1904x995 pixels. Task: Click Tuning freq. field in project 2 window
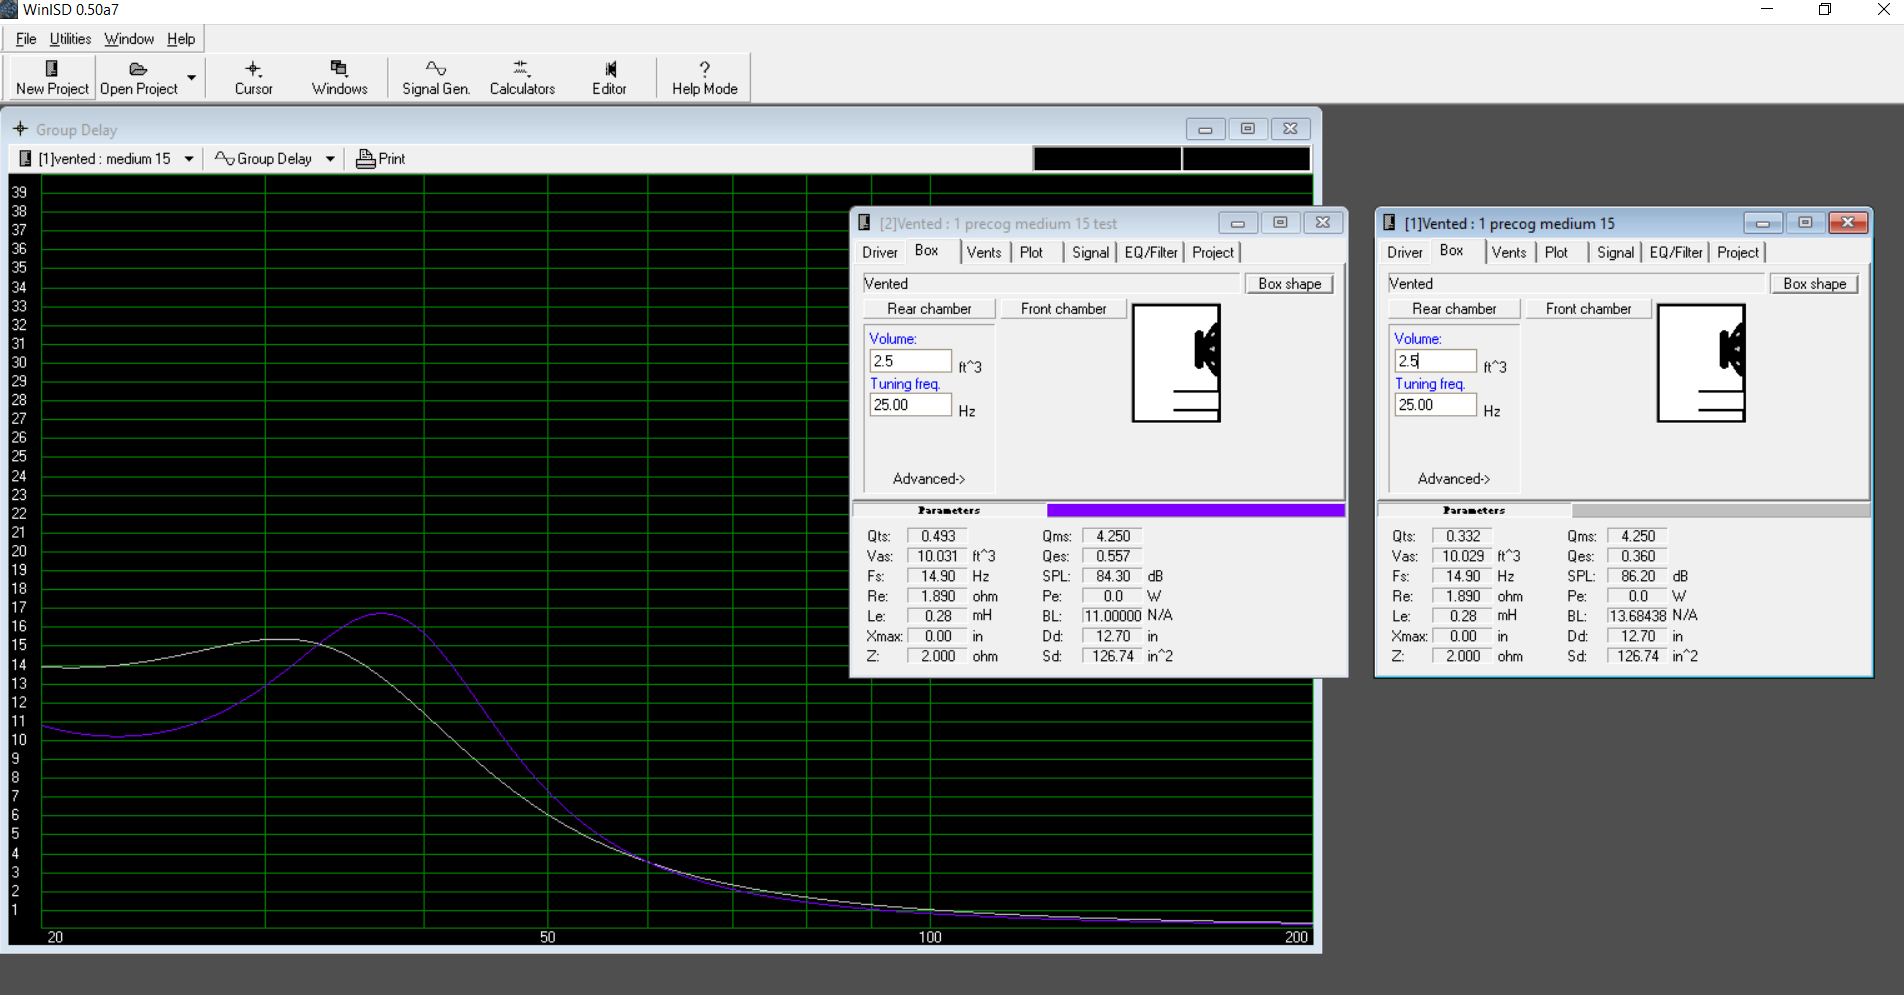pyautogui.click(x=910, y=405)
